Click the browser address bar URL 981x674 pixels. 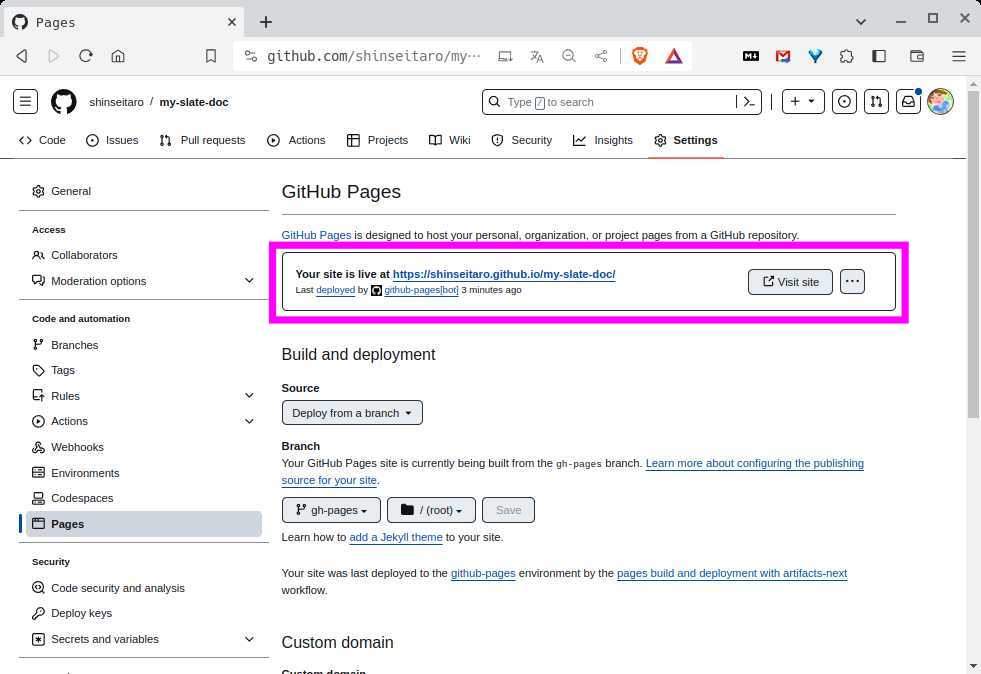click(x=374, y=56)
